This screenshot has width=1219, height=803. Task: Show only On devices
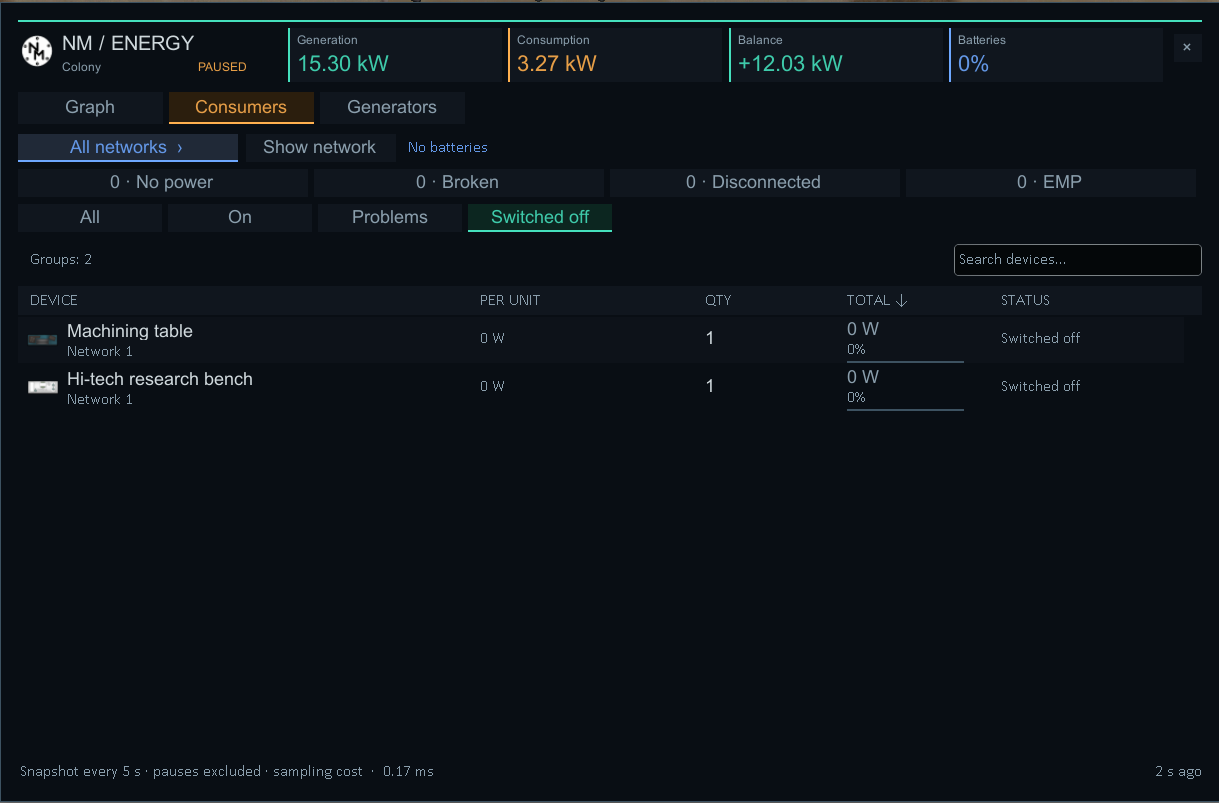[x=240, y=217]
